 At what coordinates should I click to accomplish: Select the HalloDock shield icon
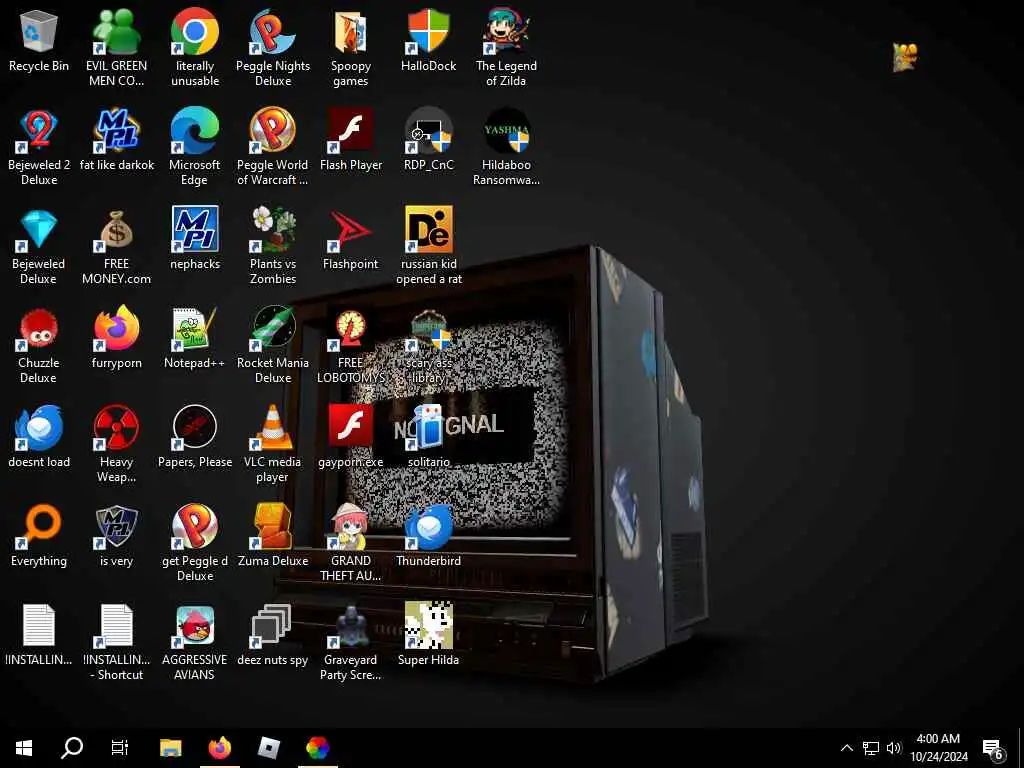[428, 31]
